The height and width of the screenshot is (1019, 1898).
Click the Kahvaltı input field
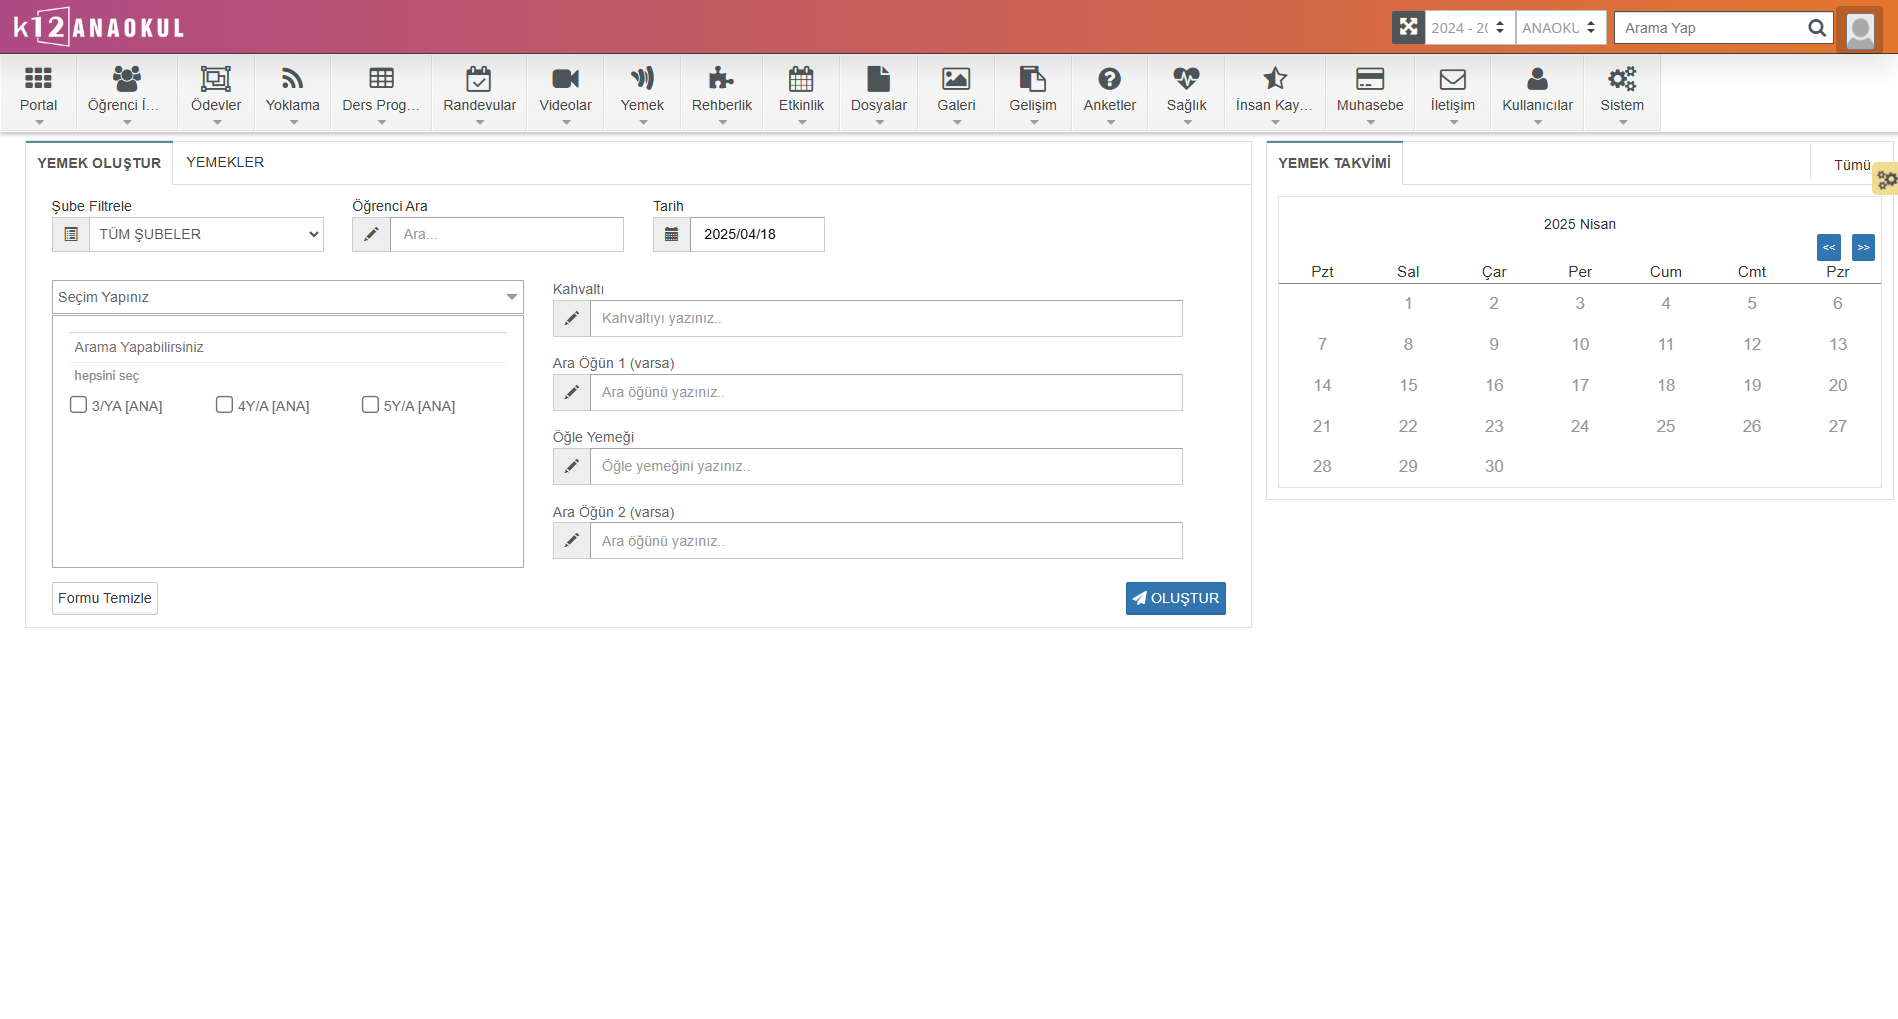(x=886, y=318)
